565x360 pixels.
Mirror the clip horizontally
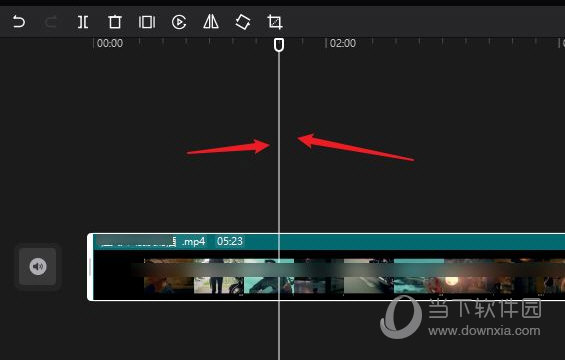coord(211,22)
